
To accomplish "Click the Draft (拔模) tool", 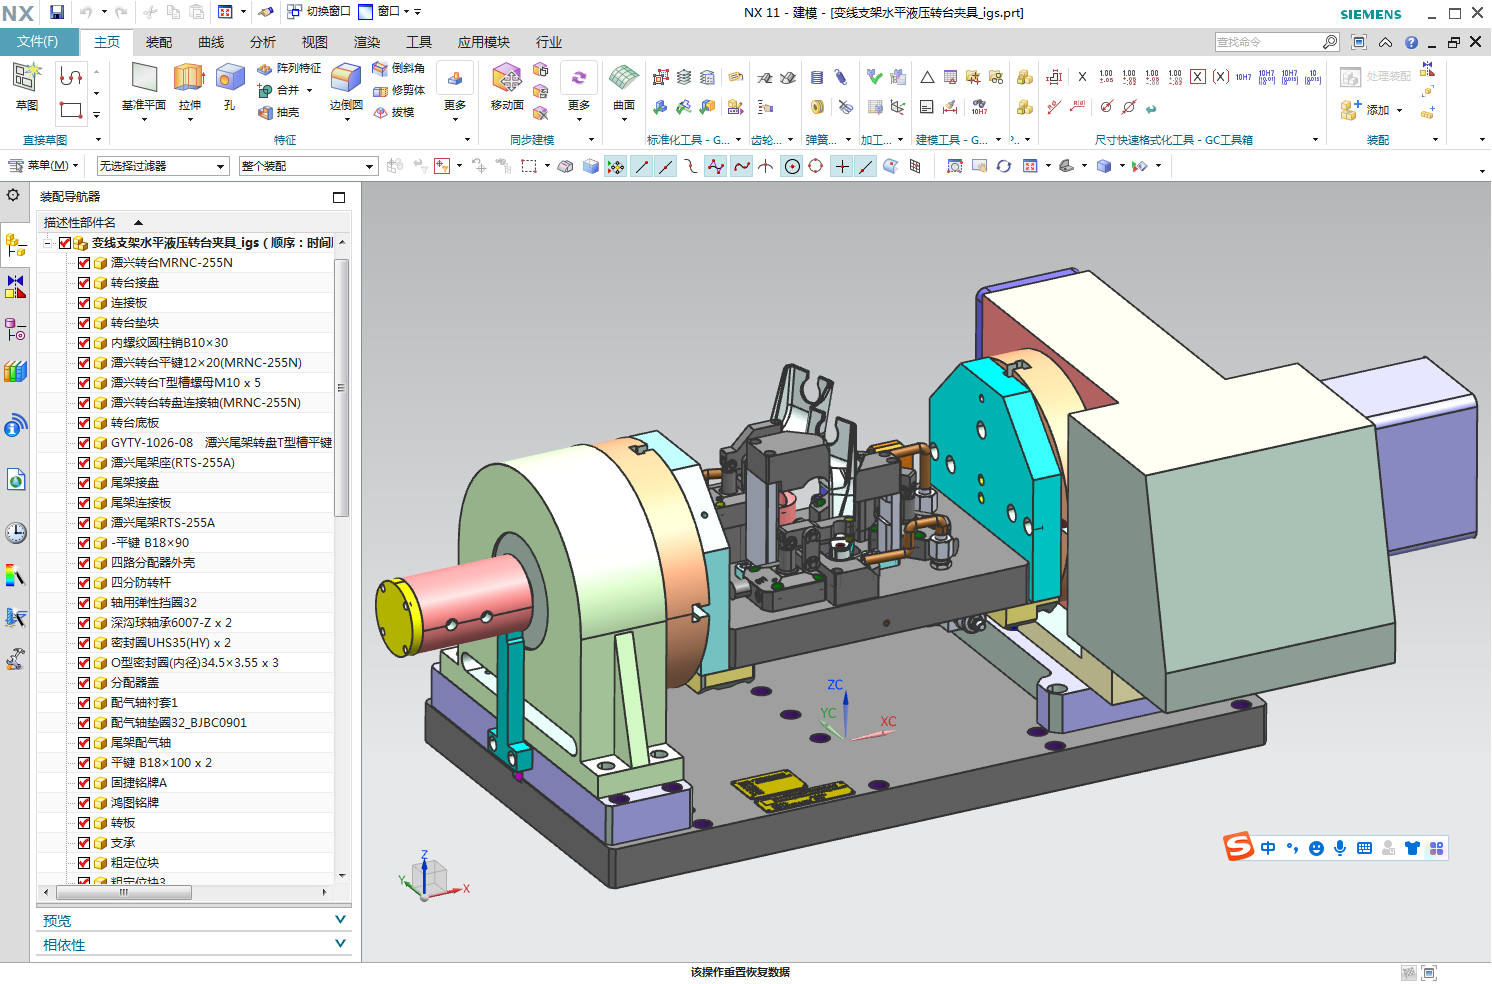I will pos(393,112).
